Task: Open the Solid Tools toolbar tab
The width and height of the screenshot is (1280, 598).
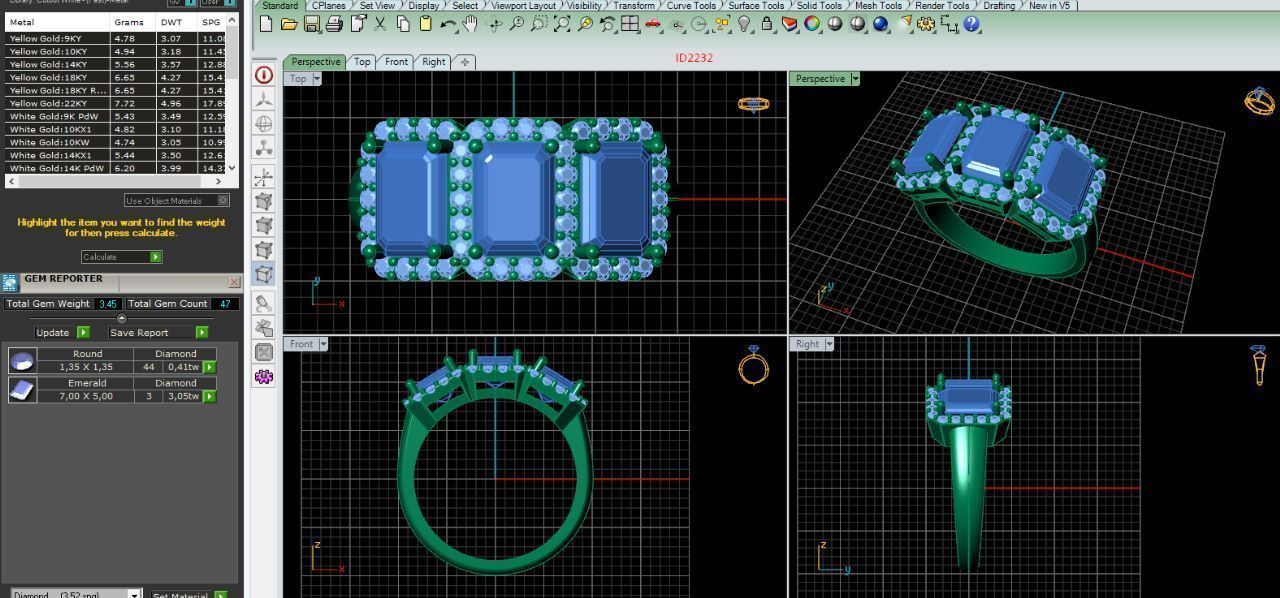Action: tap(819, 6)
